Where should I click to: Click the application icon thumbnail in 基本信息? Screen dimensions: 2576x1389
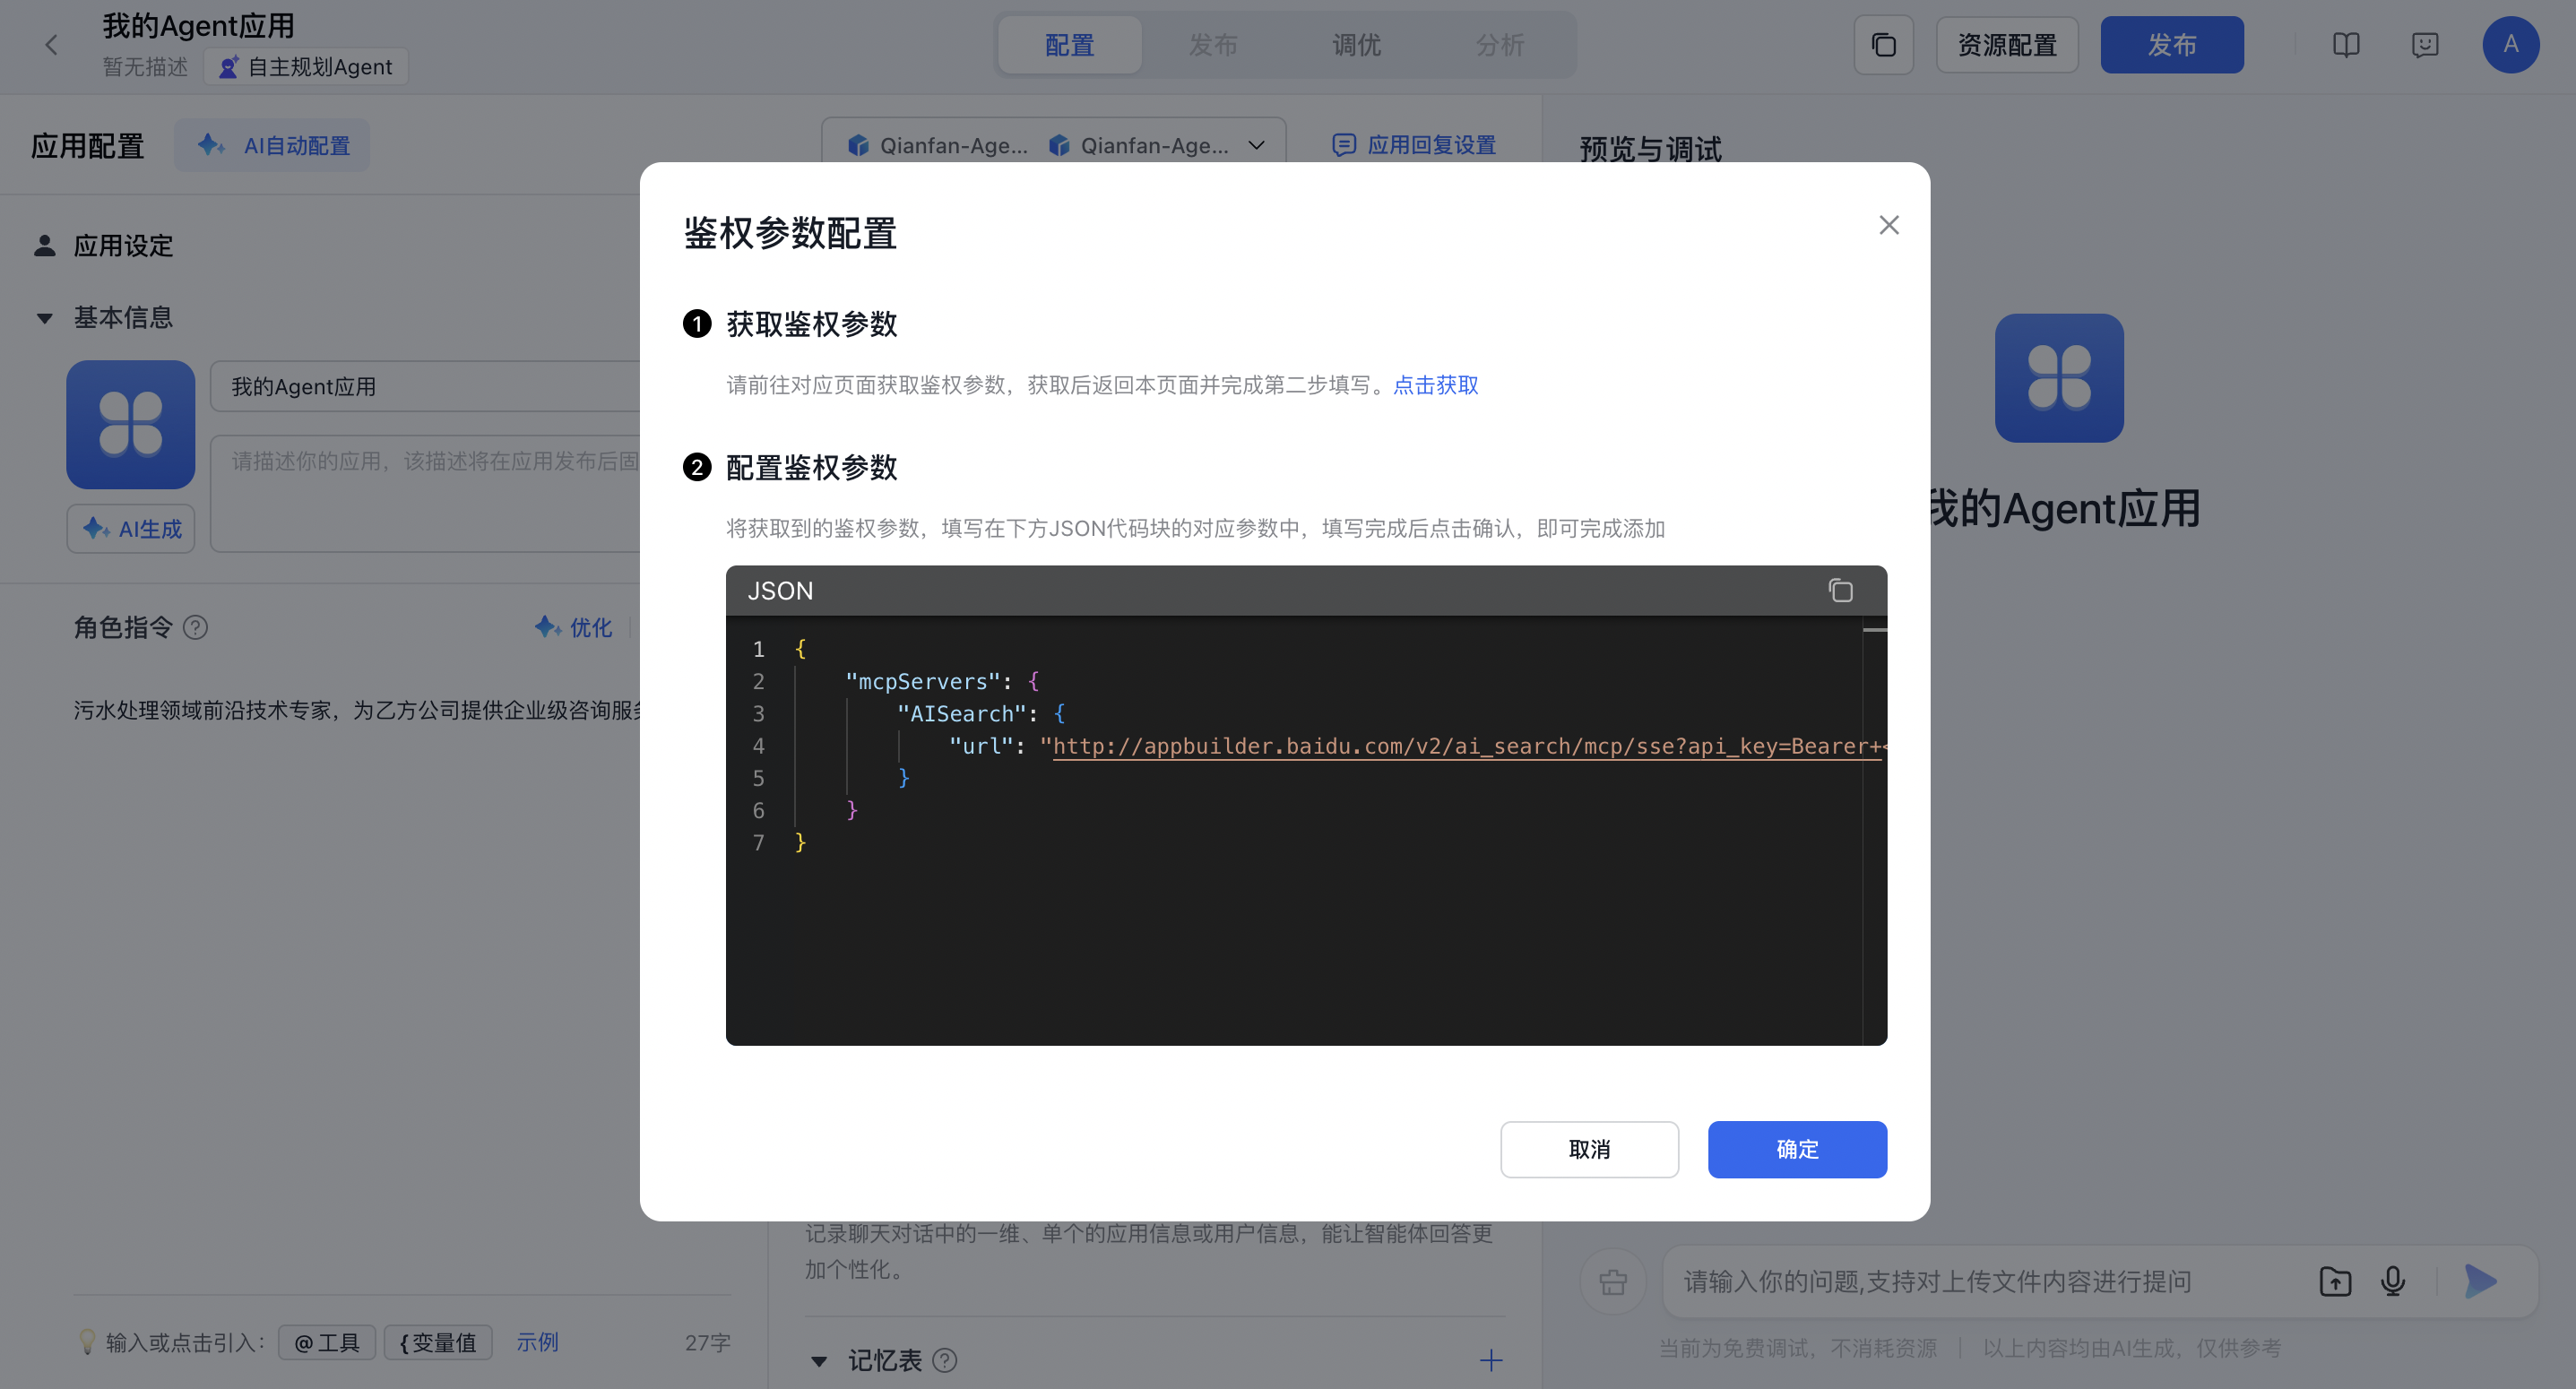(x=131, y=425)
